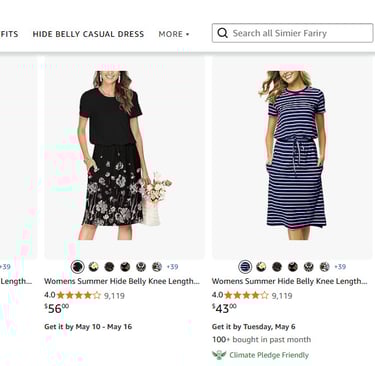Select first black swatch under floral dress

coord(78,266)
